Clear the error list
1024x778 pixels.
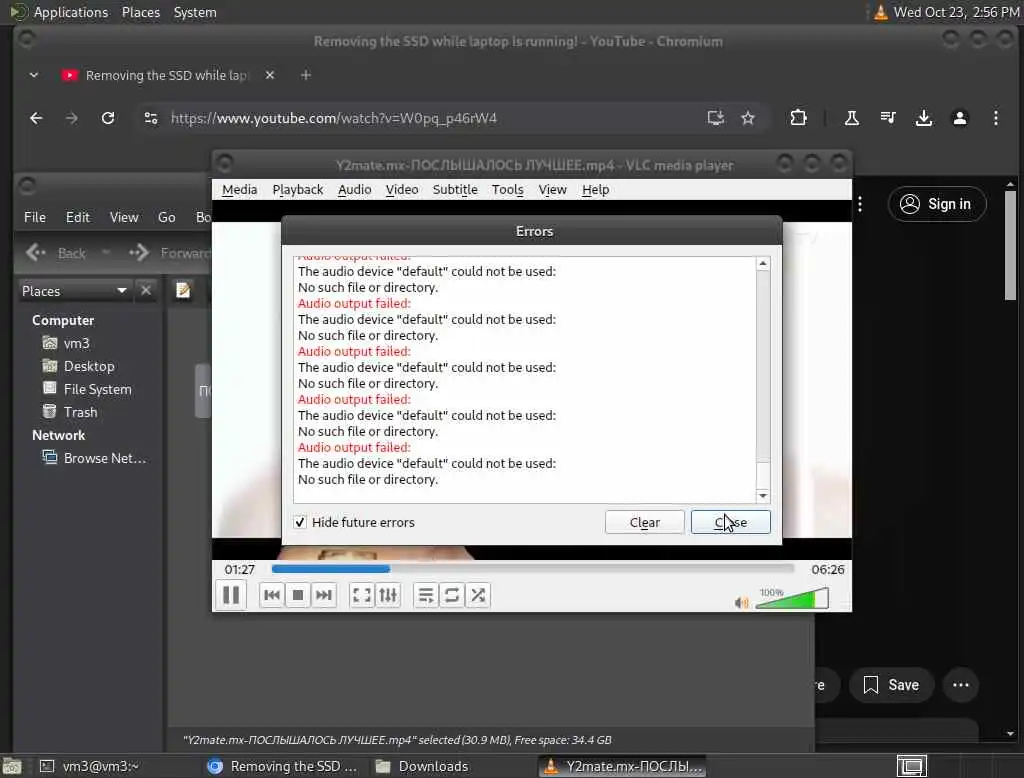pos(645,522)
